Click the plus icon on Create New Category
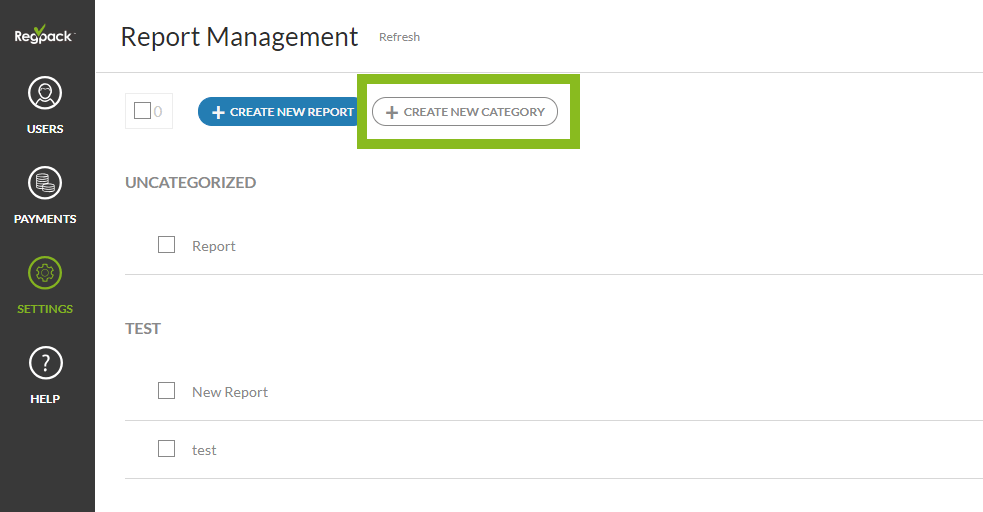 [392, 112]
